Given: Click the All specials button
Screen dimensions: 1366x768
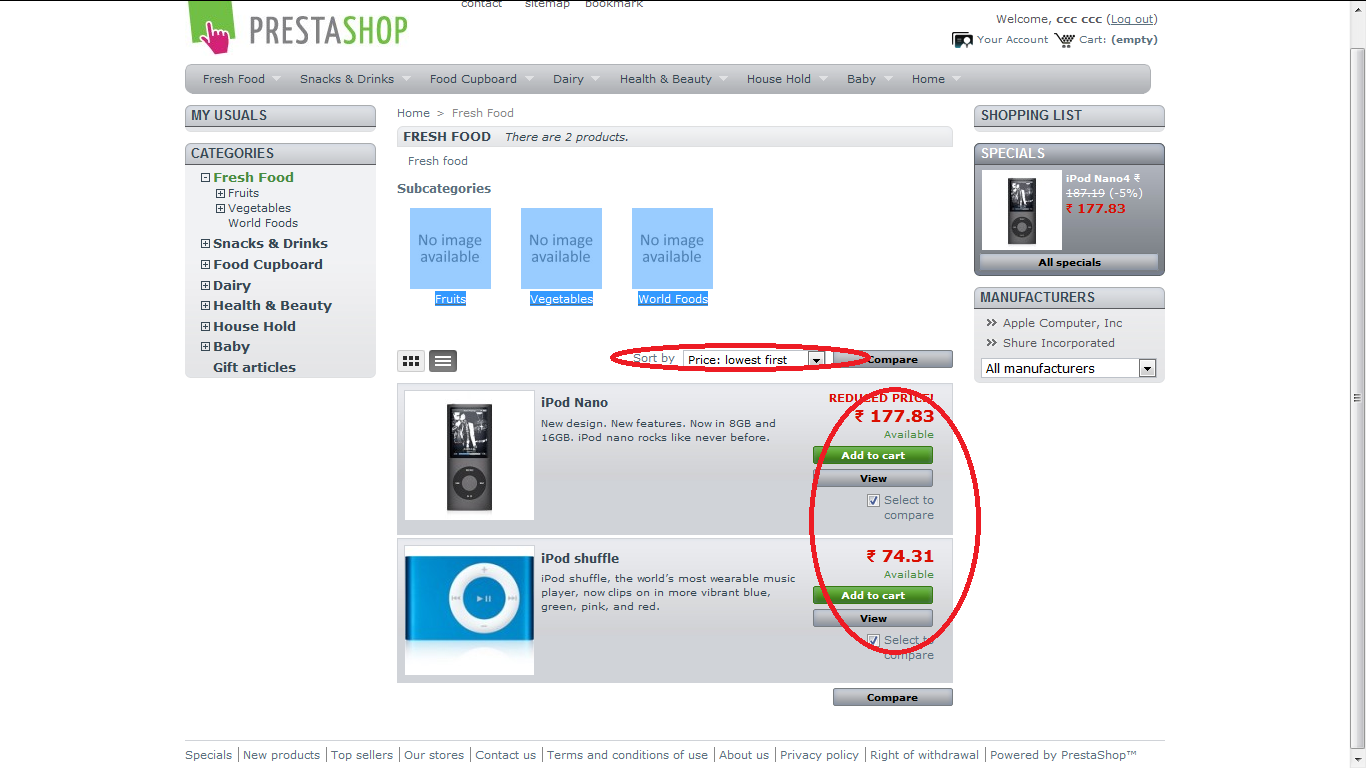Looking at the screenshot, I should (x=1069, y=263).
